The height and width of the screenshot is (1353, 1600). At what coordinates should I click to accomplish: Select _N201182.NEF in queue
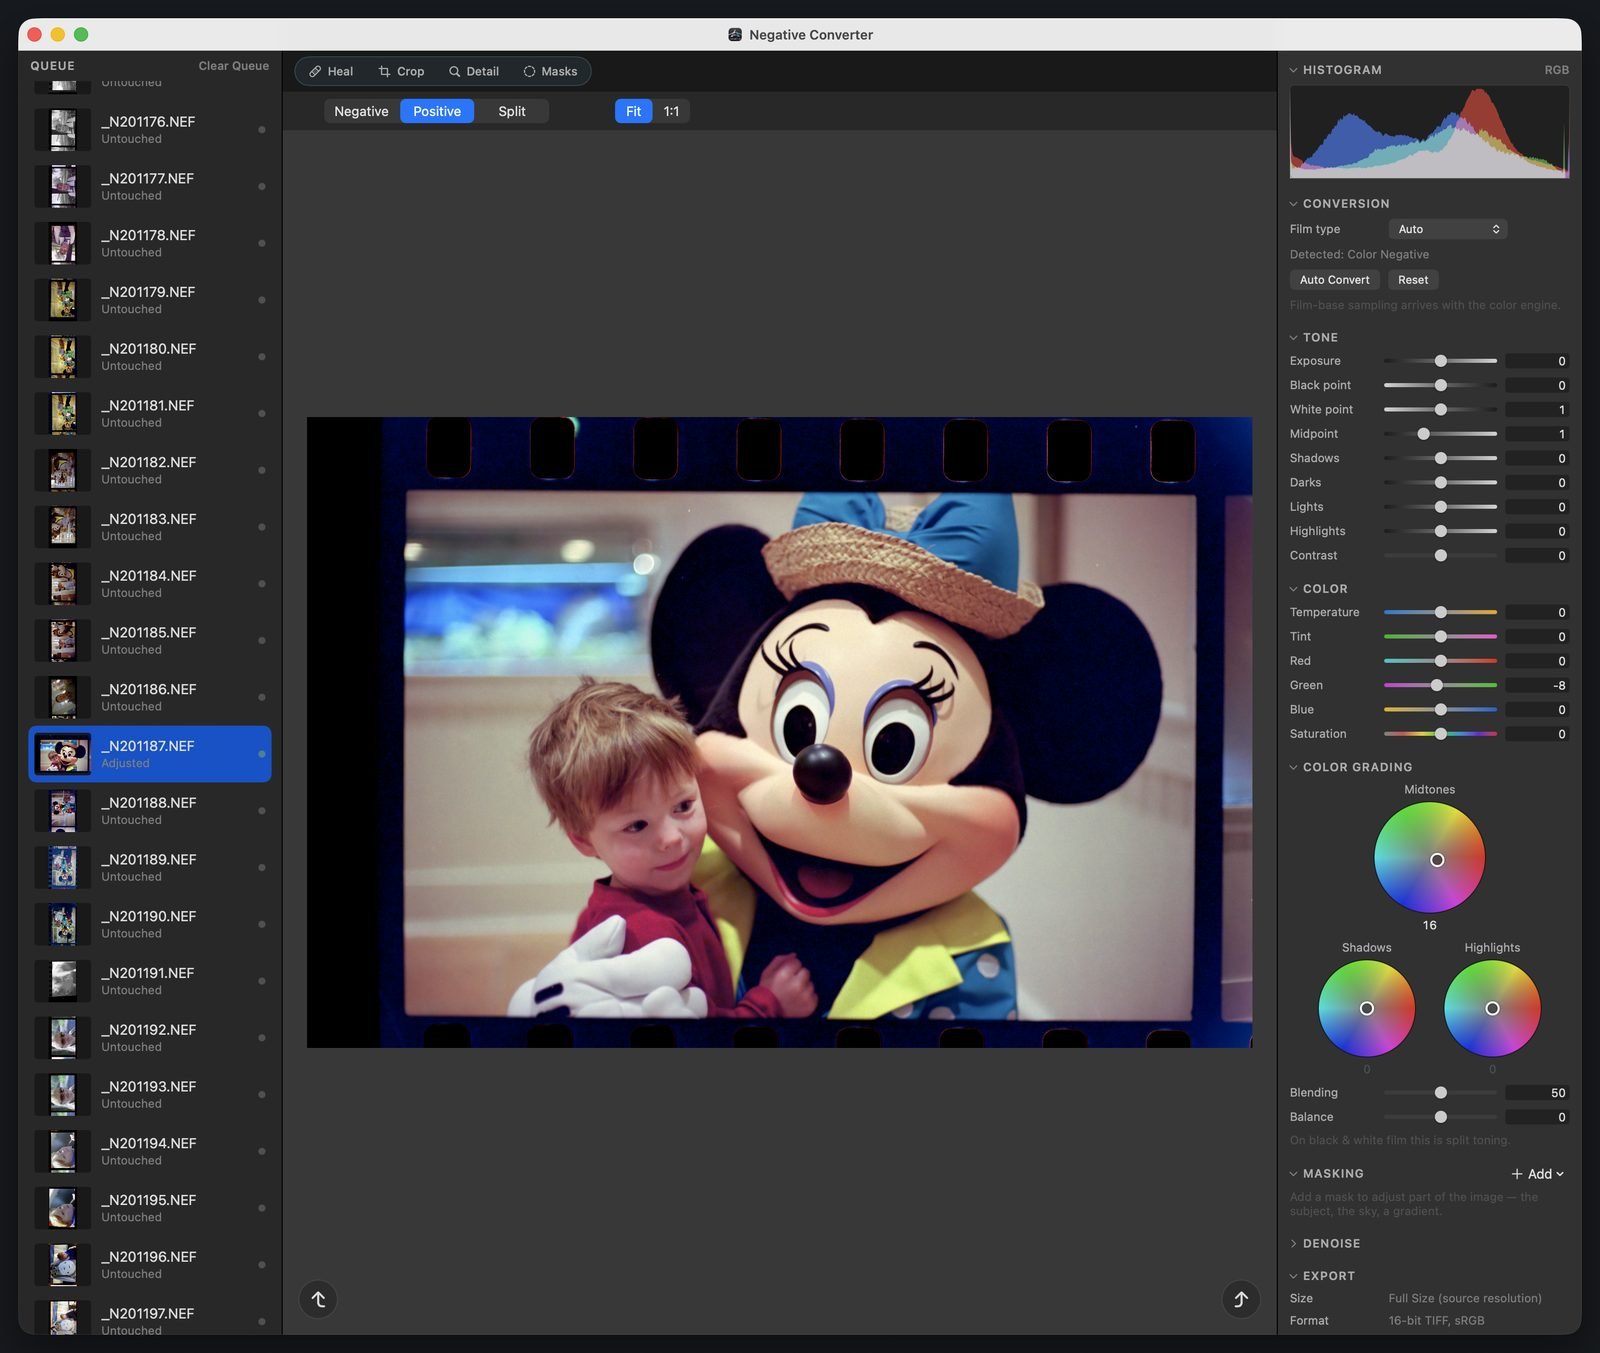(150, 470)
